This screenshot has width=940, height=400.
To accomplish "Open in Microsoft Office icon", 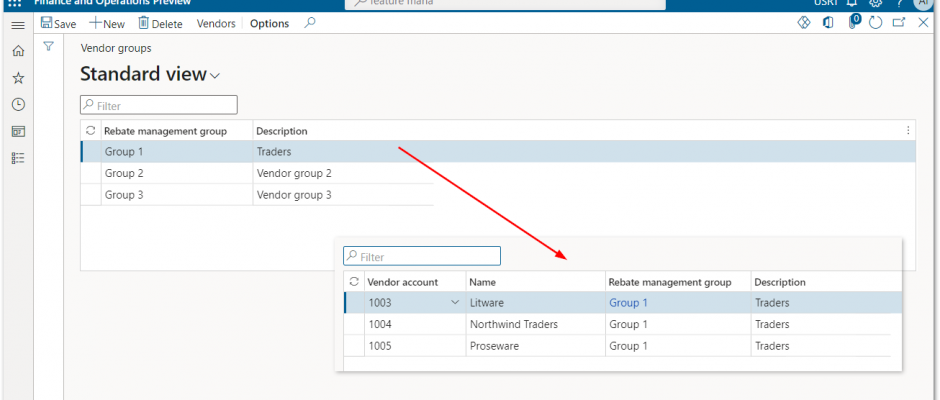I will pos(828,23).
